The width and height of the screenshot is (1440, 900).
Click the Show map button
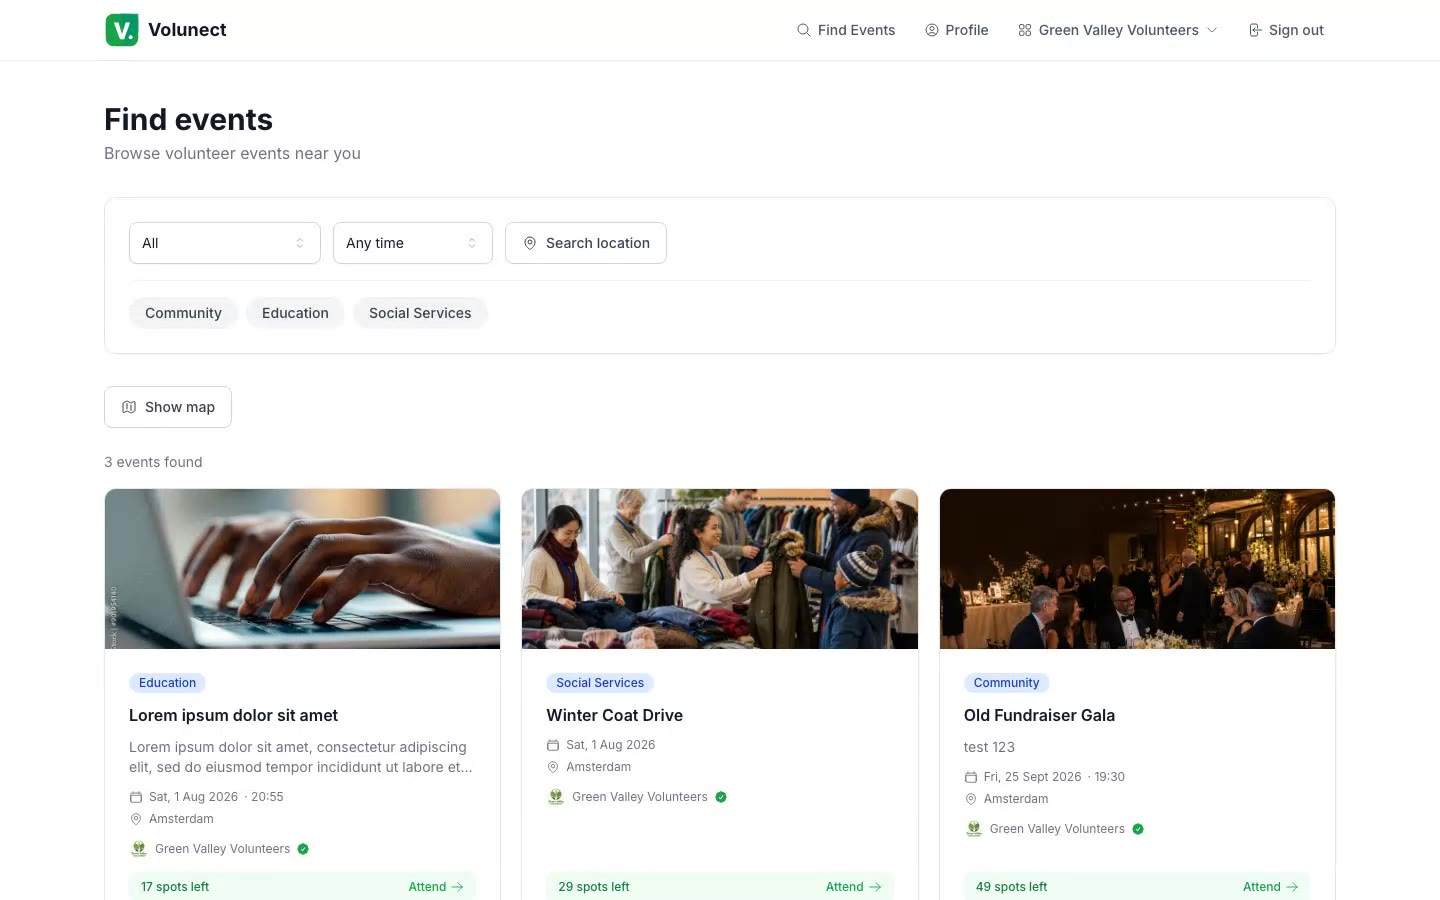(168, 407)
